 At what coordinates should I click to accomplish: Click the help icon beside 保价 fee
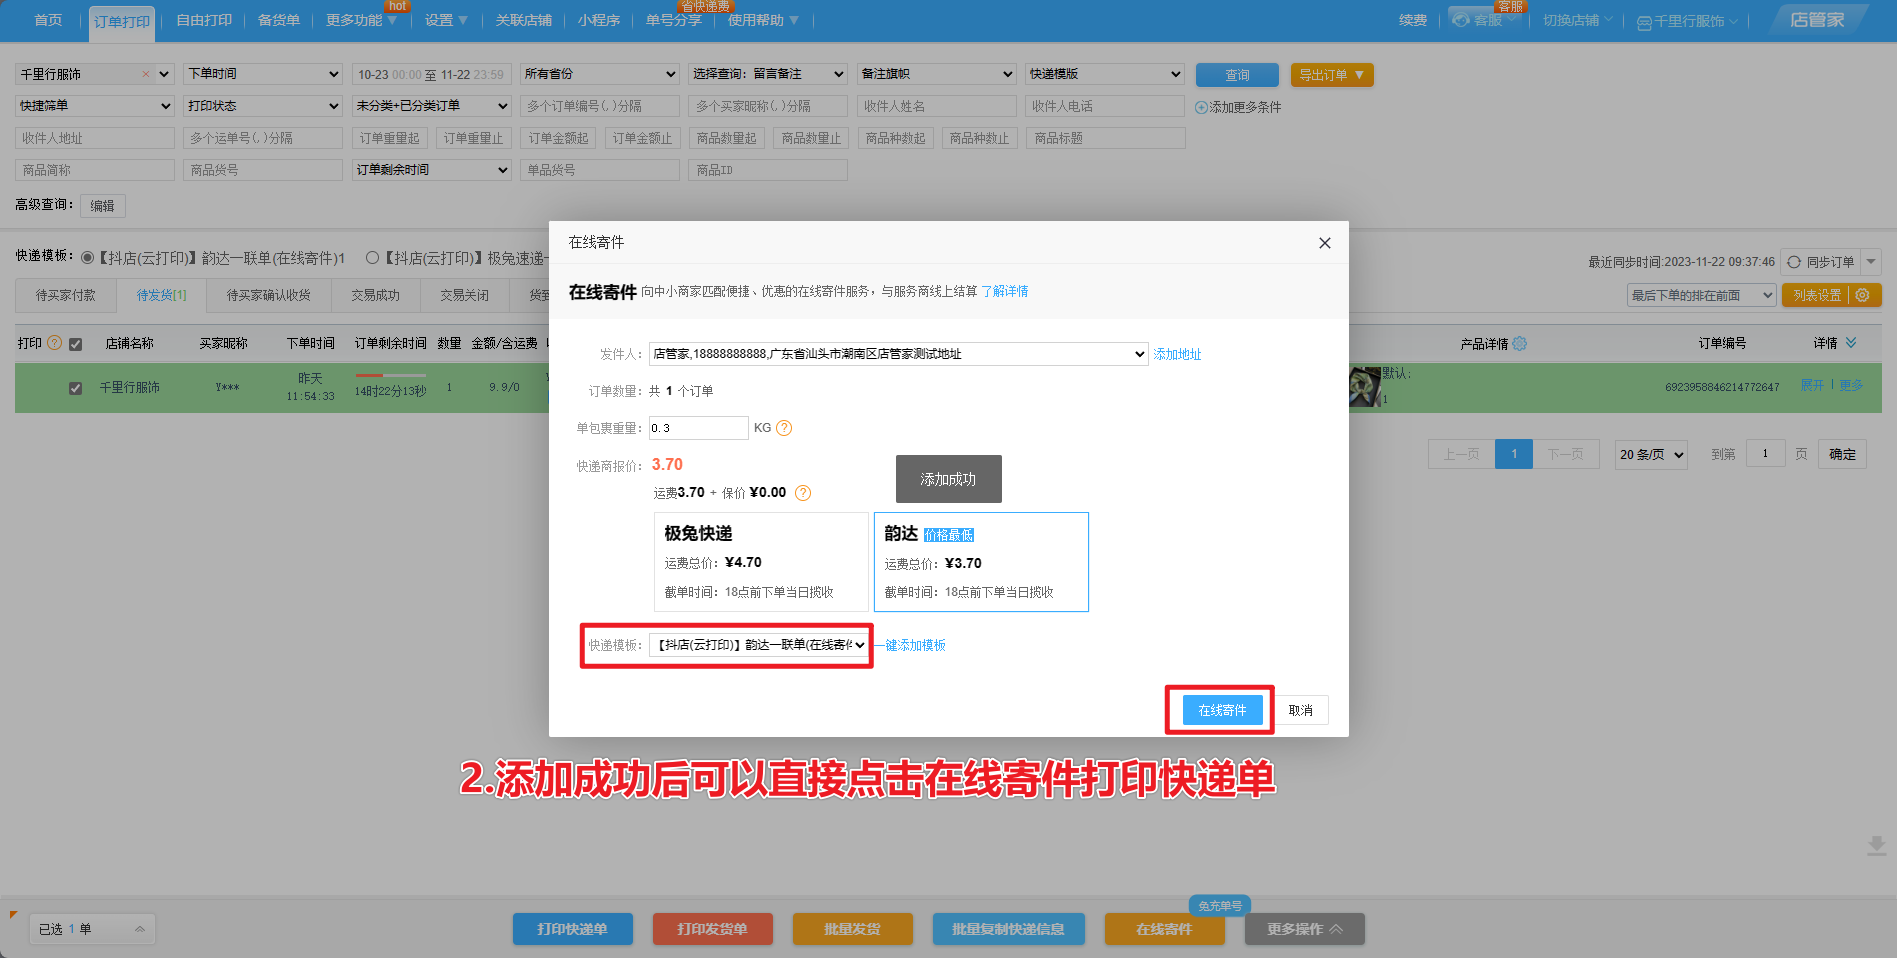tap(803, 493)
